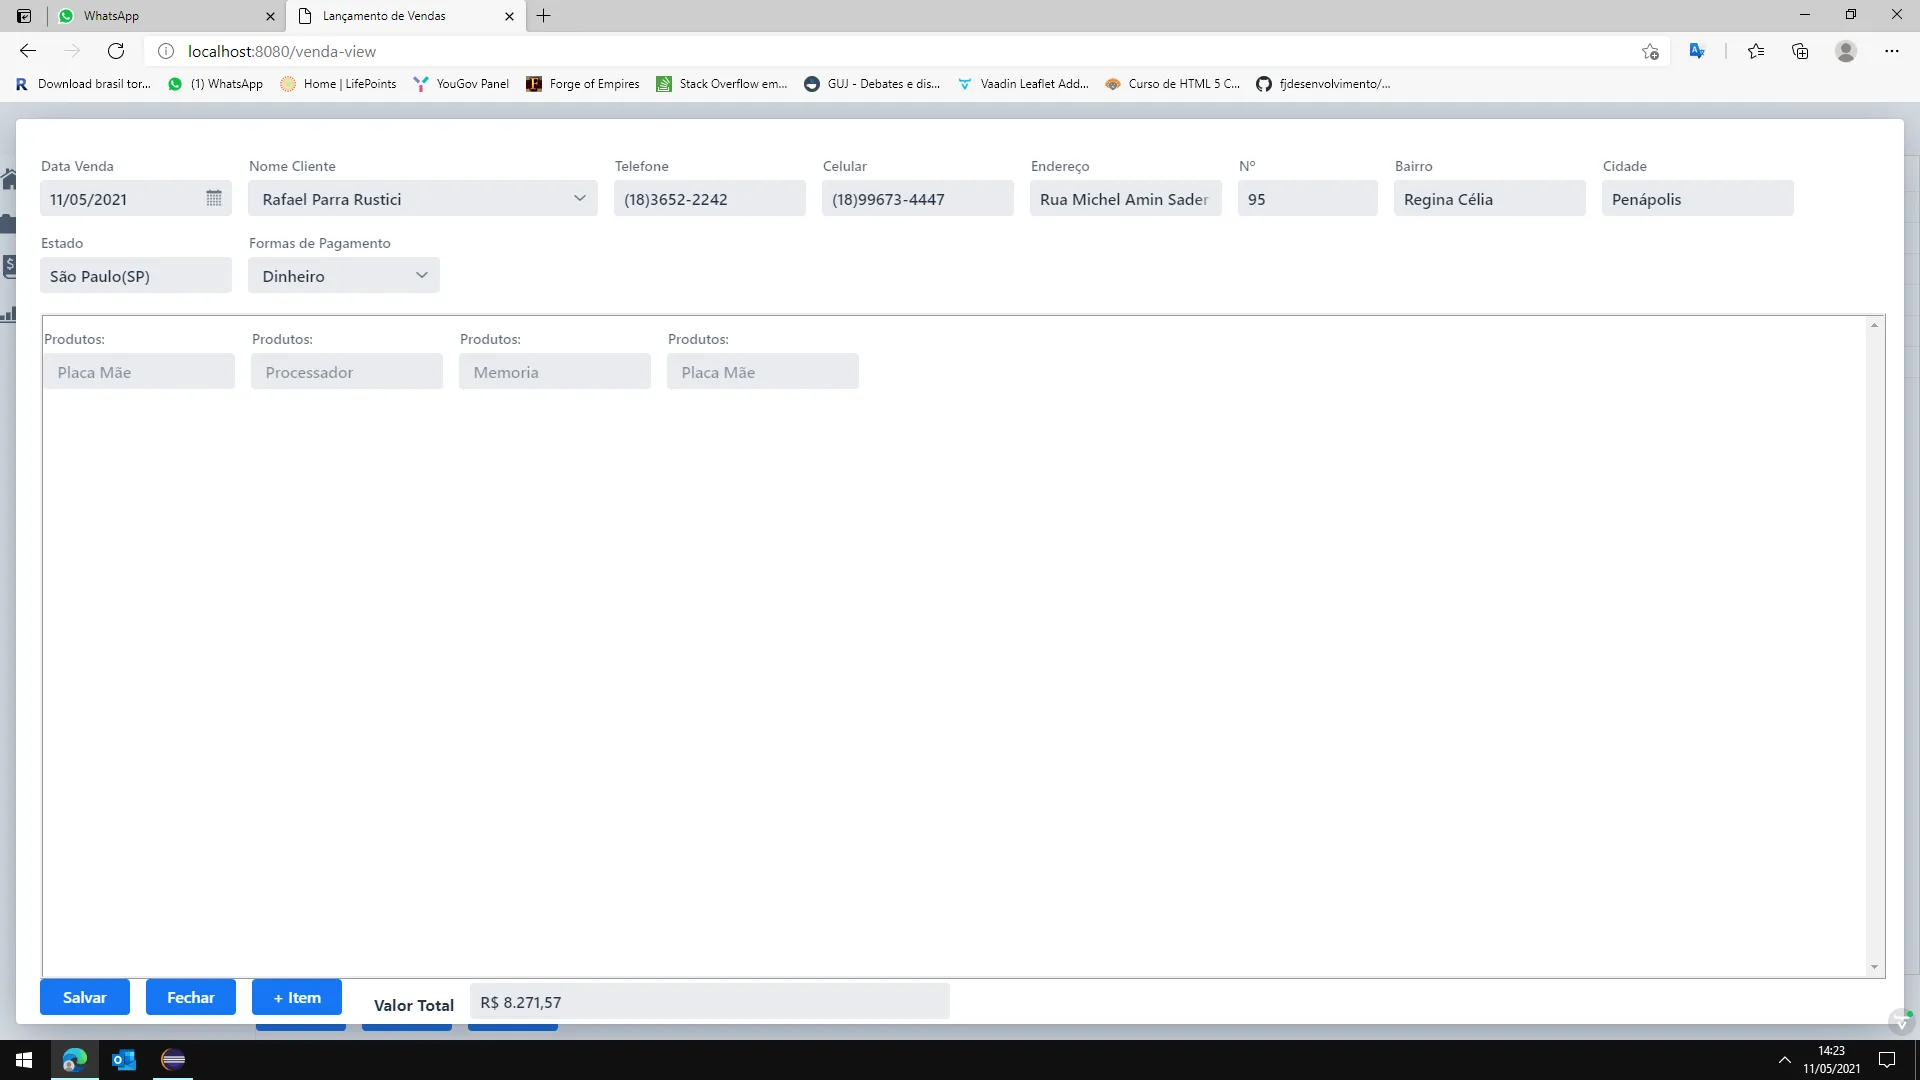Open the Data Venda calendar picker
This screenshot has height=1080, width=1920.
[213, 198]
